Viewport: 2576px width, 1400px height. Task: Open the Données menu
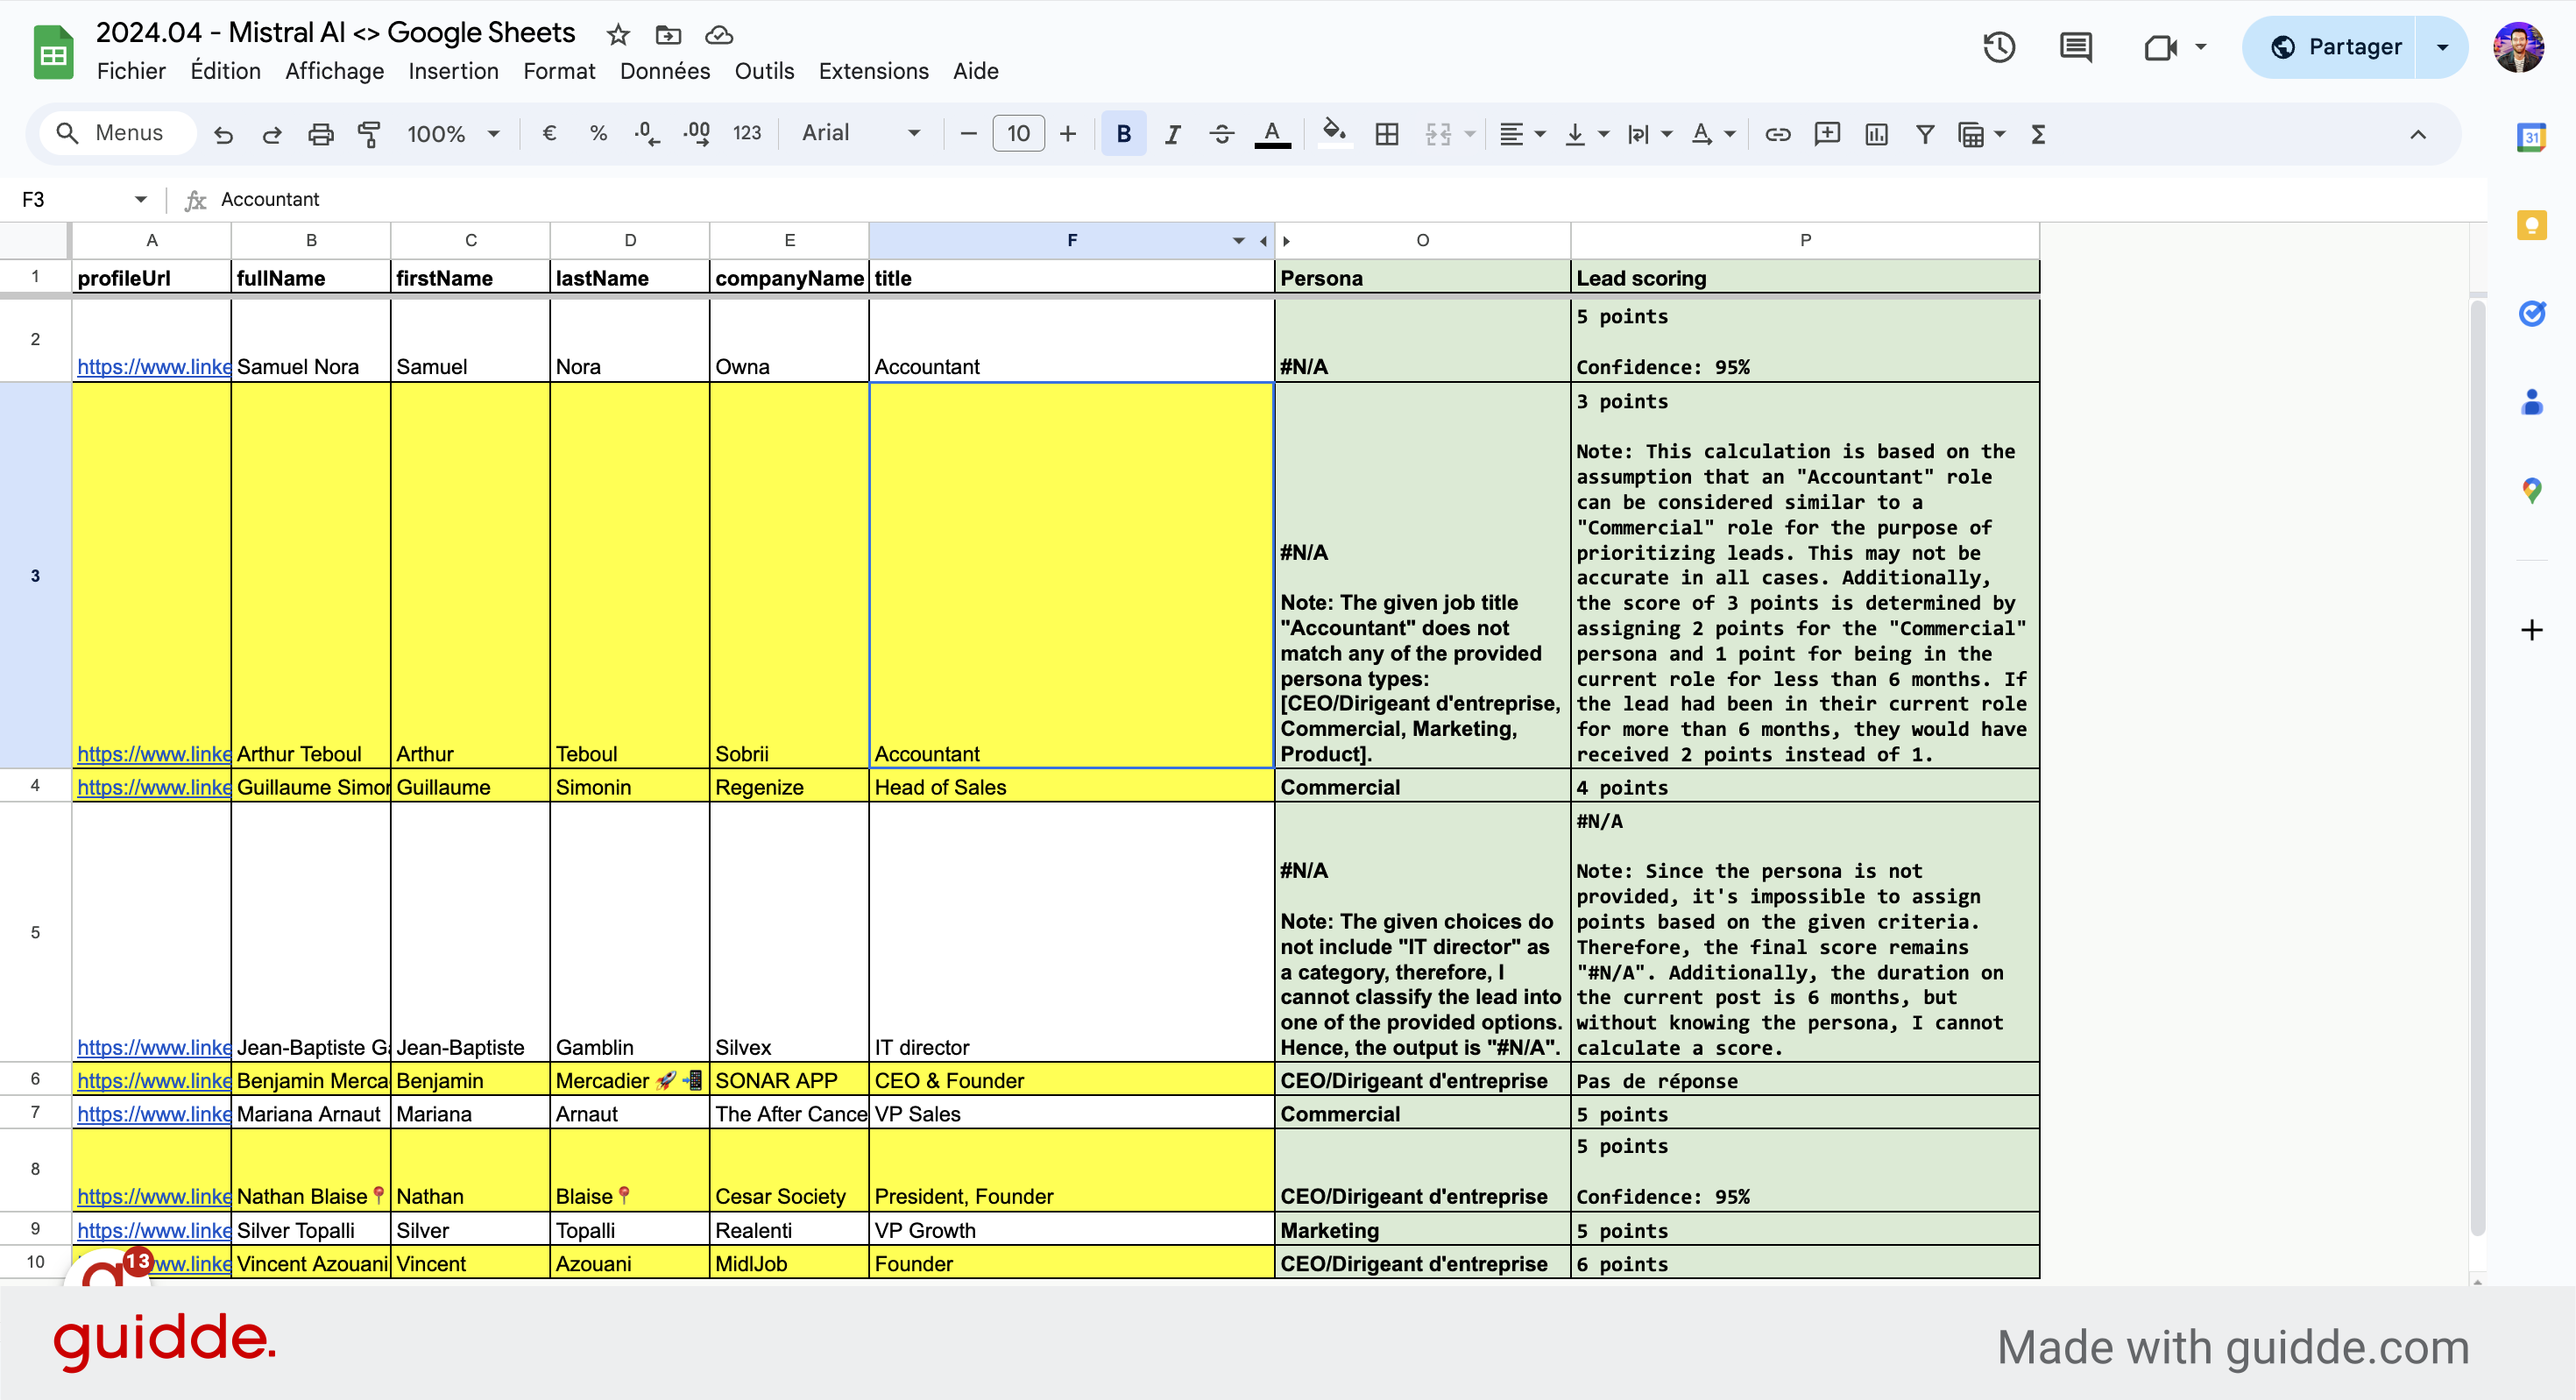664,71
